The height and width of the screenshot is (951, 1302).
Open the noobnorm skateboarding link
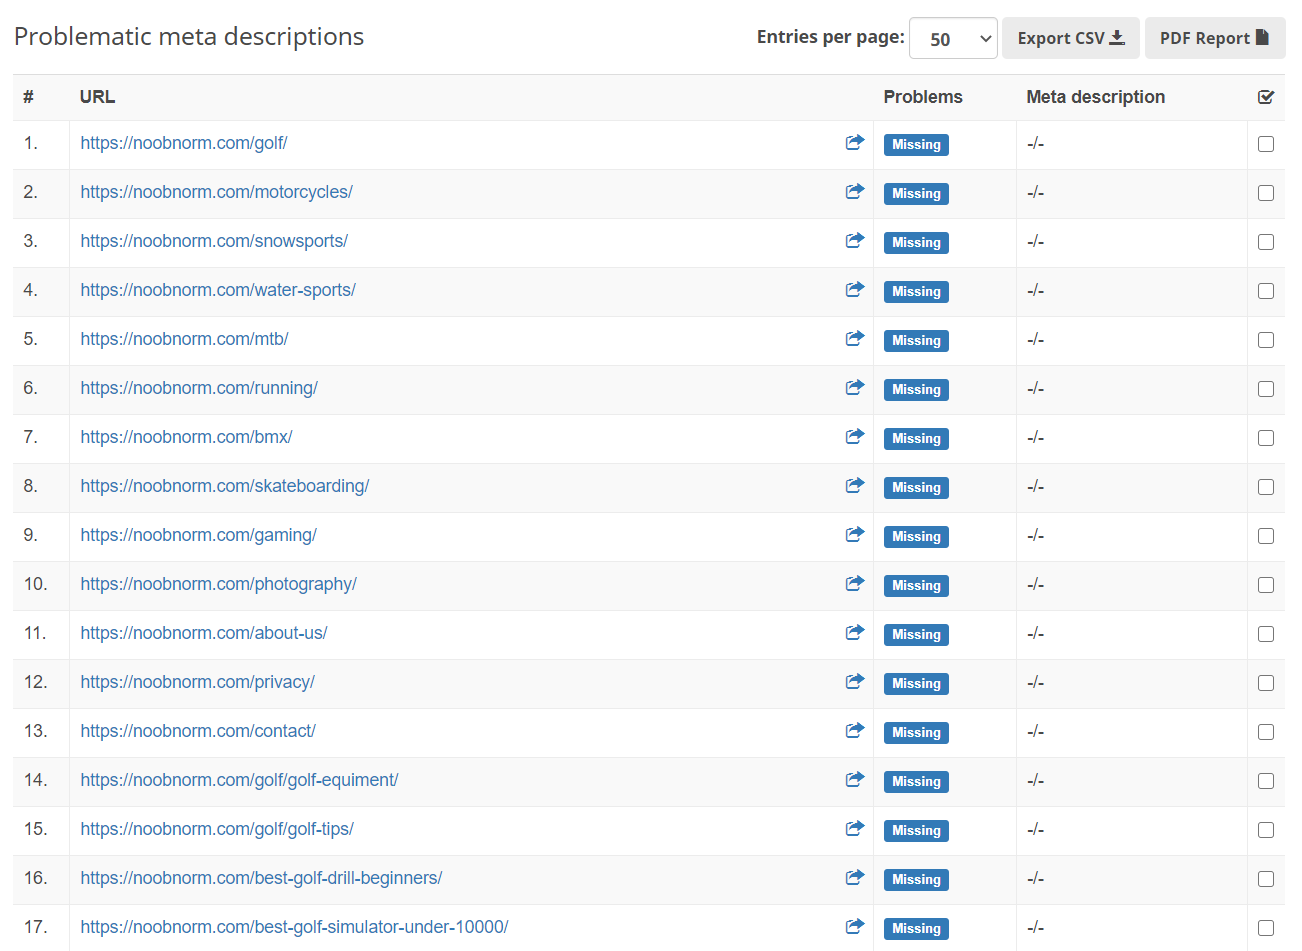point(224,485)
